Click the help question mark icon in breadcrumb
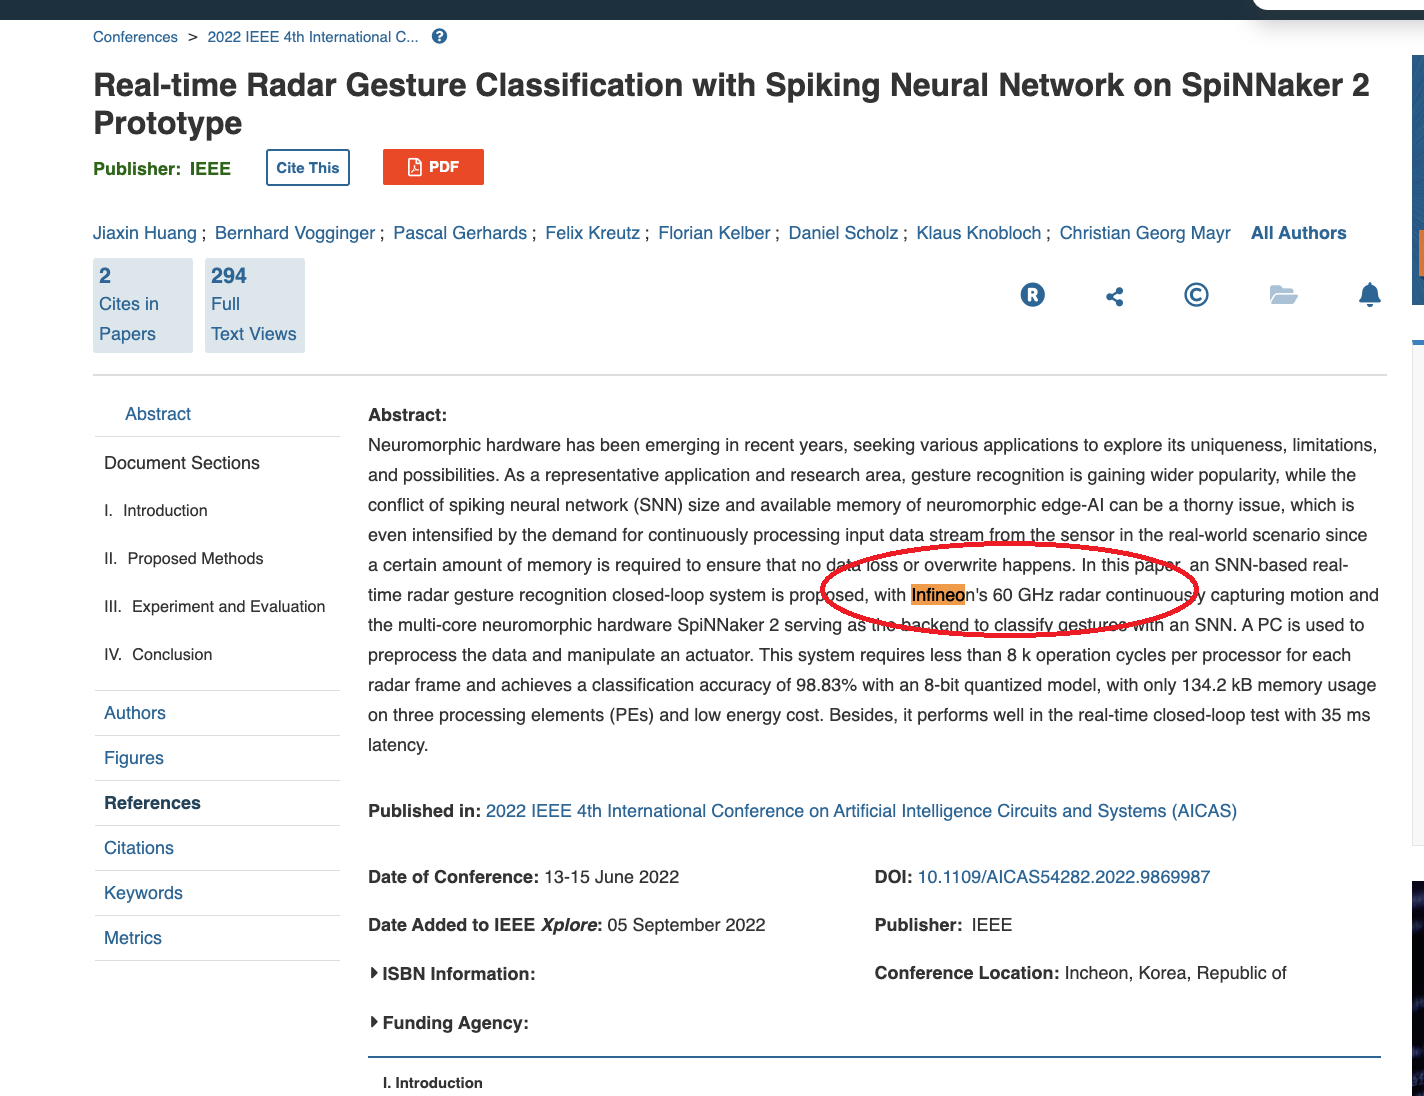This screenshot has width=1424, height=1096. pos(439,36)
